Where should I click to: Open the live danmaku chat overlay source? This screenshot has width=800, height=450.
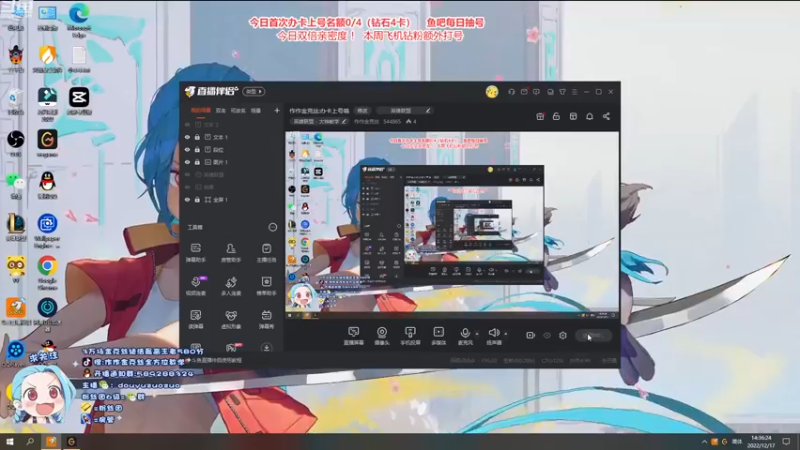point(353,336)
